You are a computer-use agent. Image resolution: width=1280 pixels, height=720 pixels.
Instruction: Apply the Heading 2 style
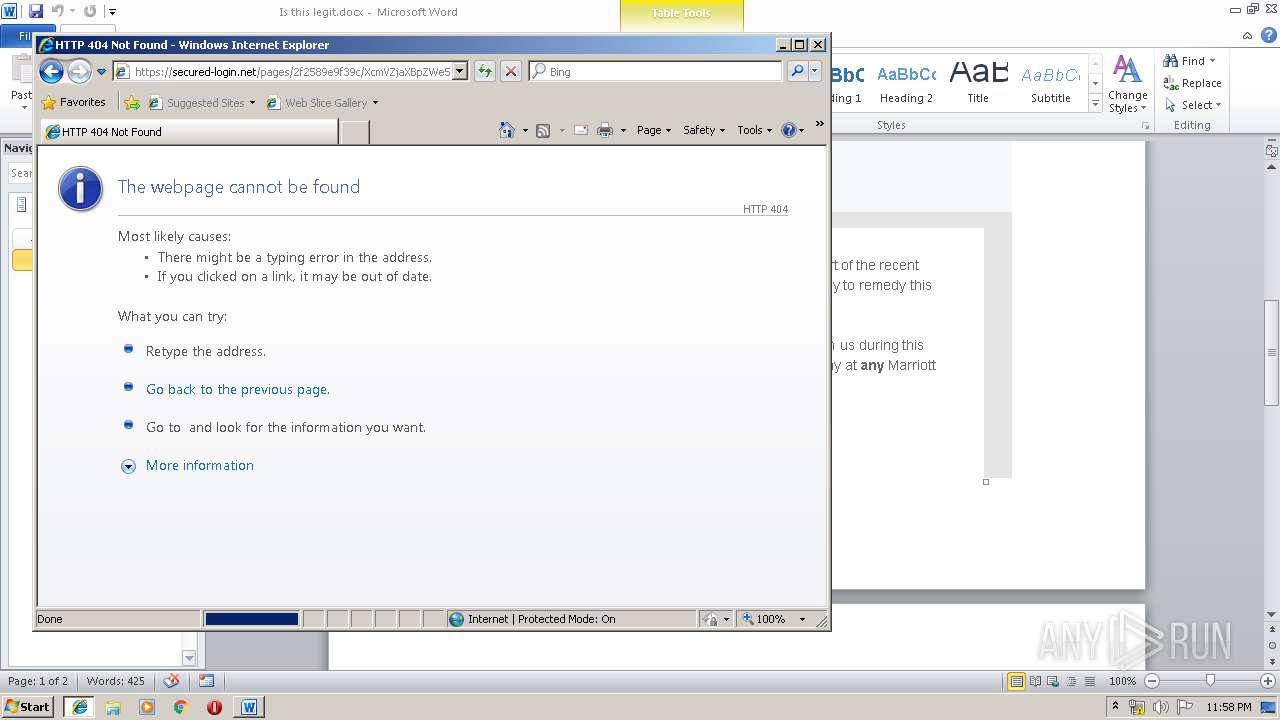[906, 85]
